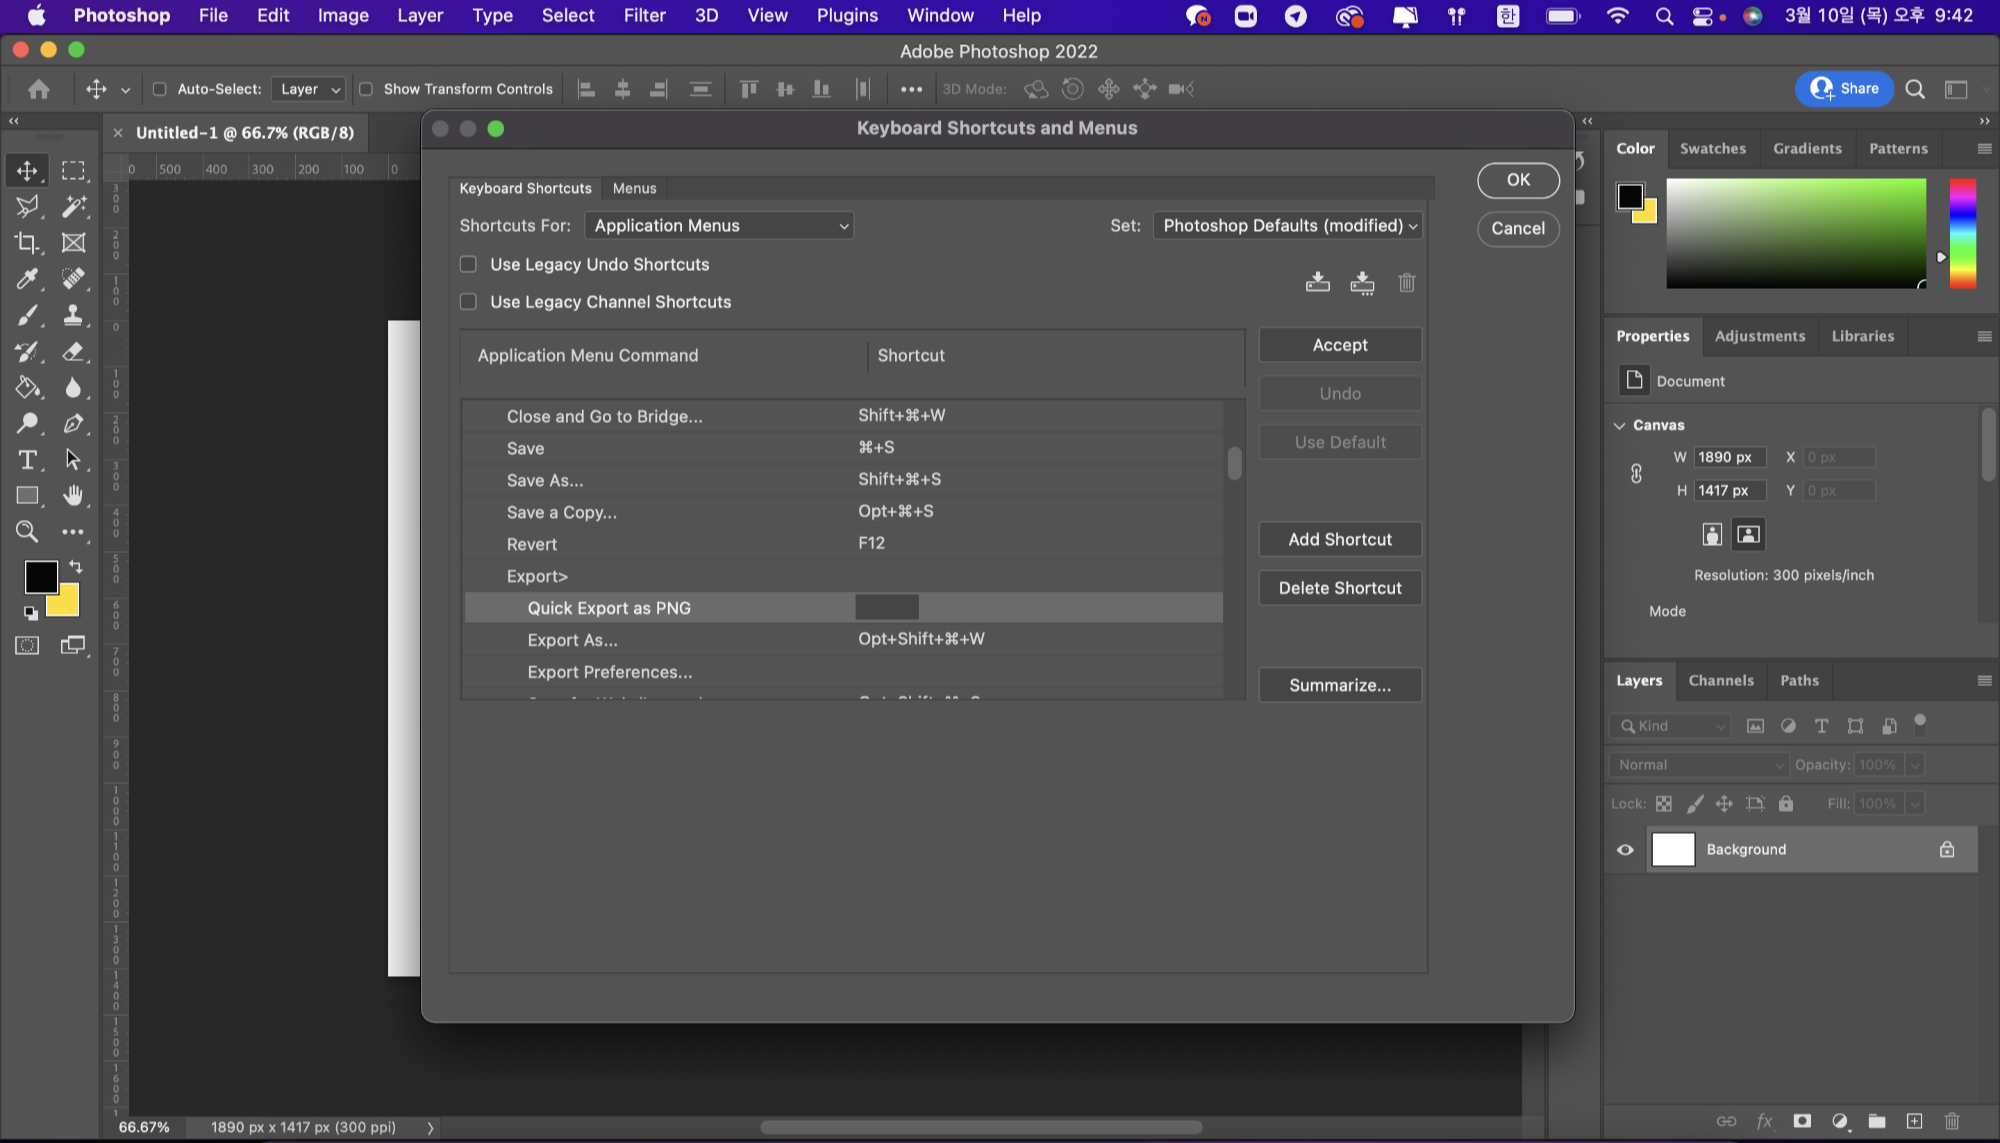Select the Blur tool
This screenshot has height=1143, width=2000.
pos(73,387)
